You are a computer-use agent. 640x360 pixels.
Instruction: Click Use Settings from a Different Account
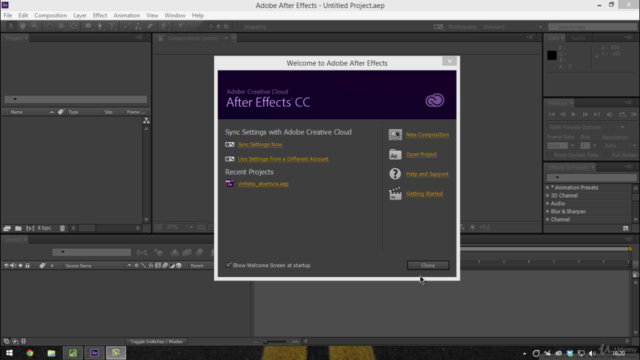click(283, 159)
